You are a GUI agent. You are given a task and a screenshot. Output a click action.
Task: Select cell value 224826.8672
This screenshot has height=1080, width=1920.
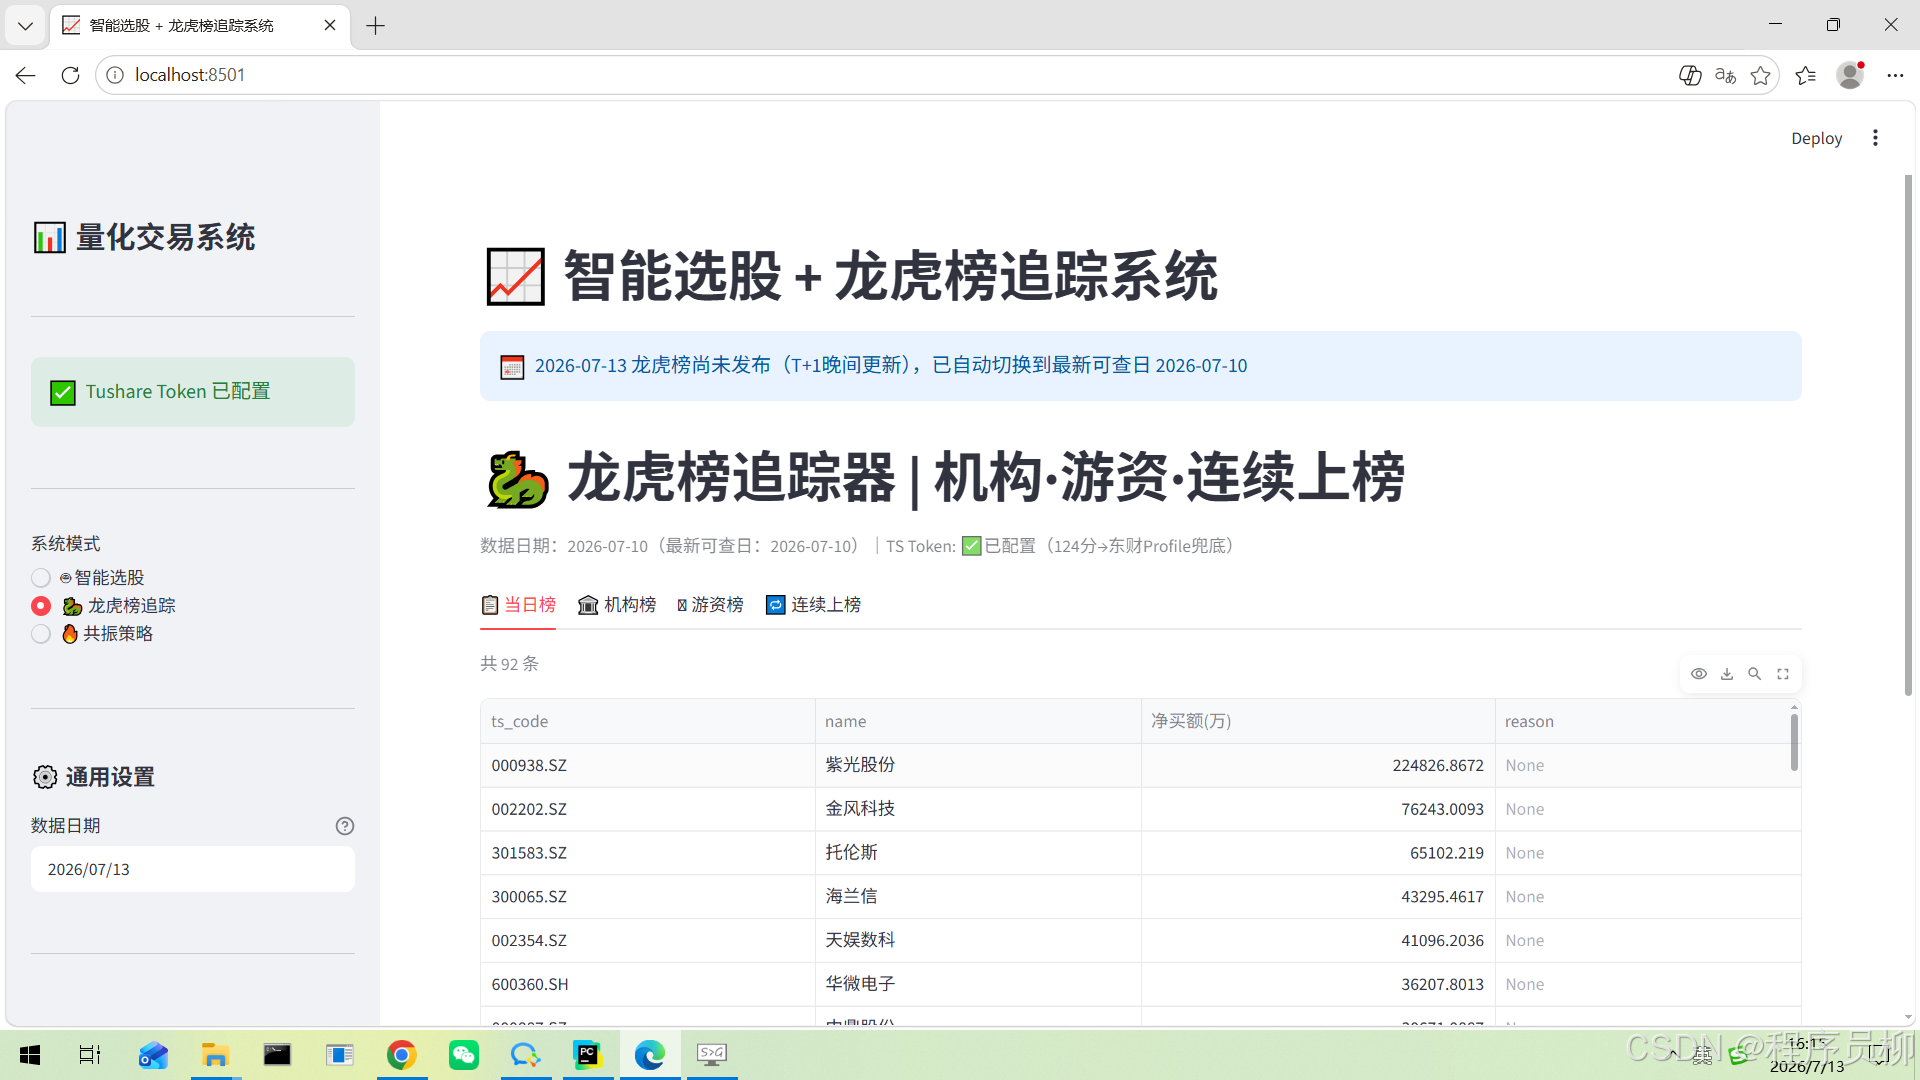tap(1318, 765)
